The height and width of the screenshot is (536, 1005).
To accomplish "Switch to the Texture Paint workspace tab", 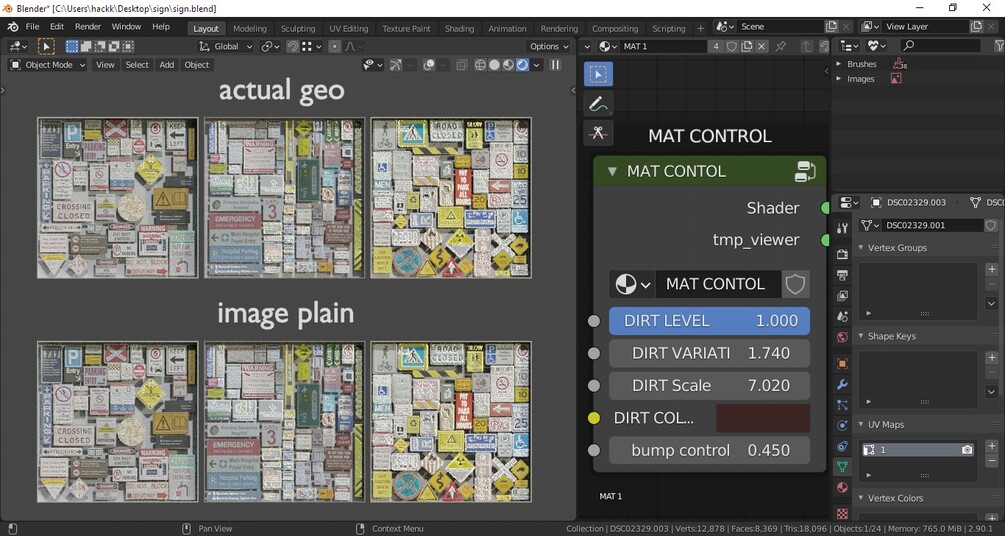I will [x=406, y=29].
